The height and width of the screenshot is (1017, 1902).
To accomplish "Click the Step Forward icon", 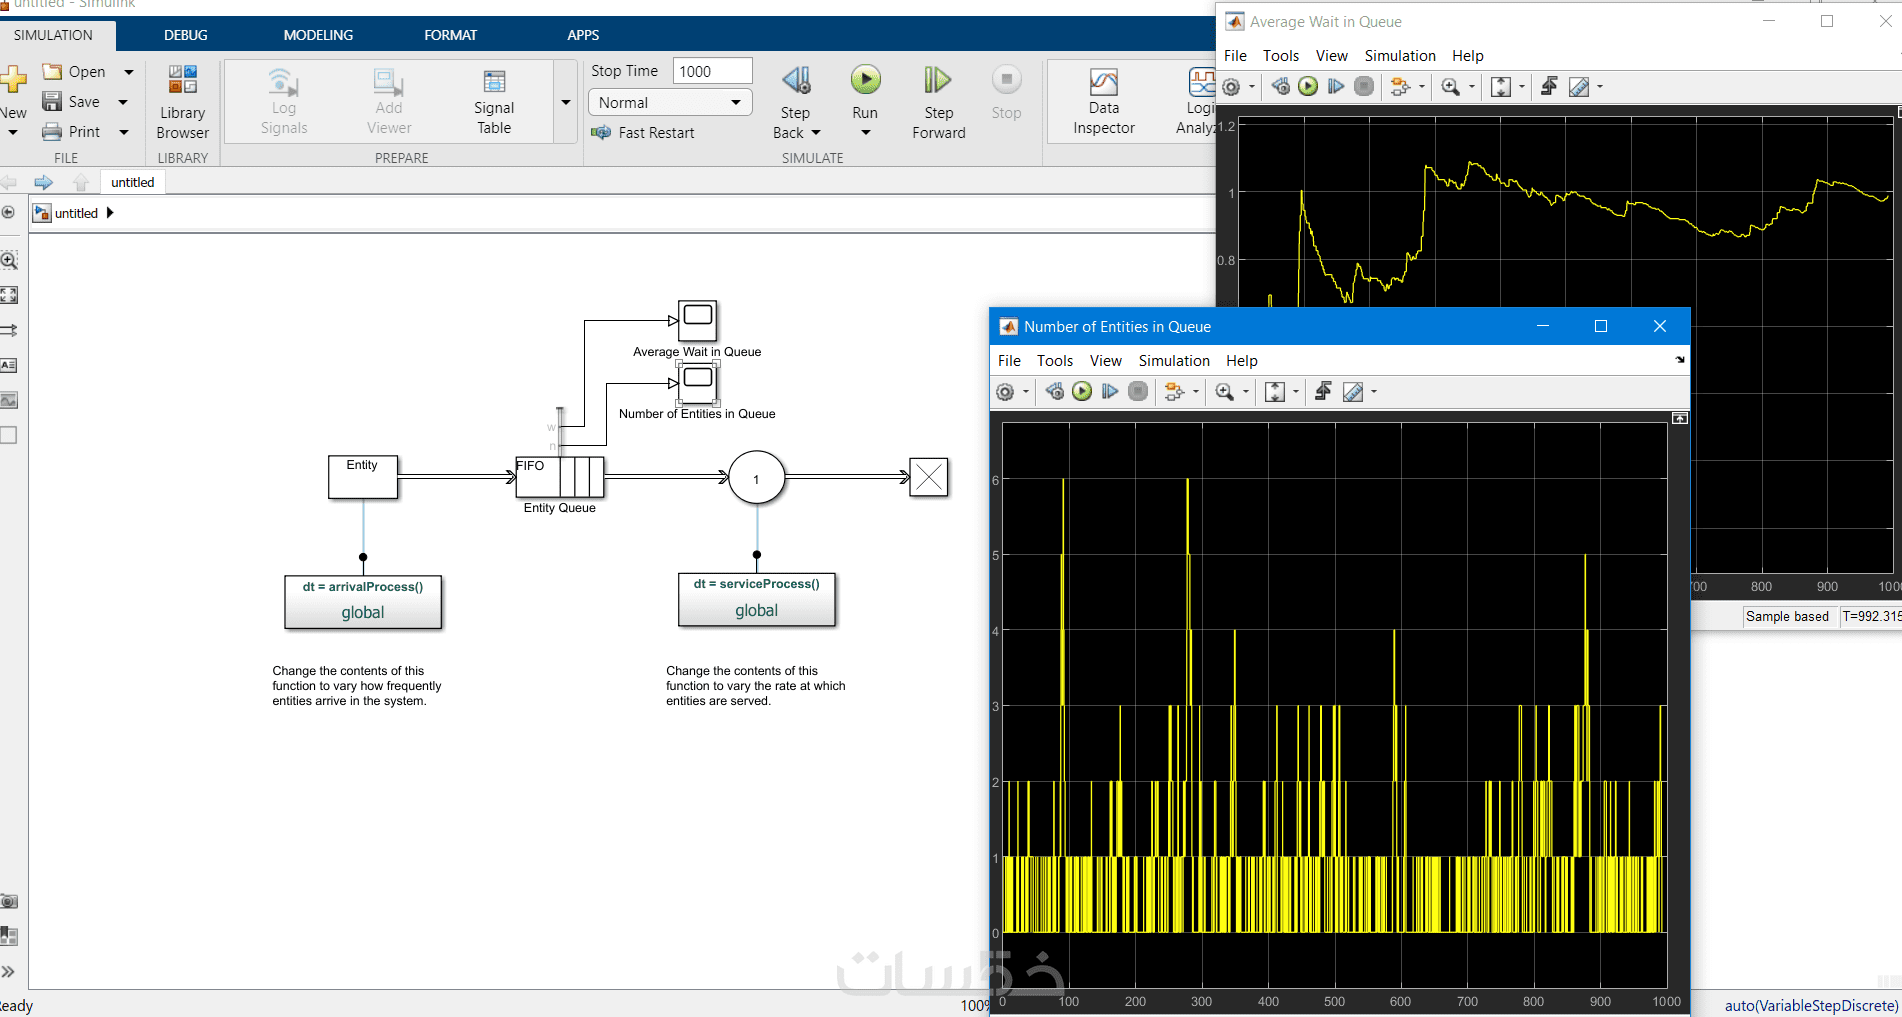I will [937, 81].
